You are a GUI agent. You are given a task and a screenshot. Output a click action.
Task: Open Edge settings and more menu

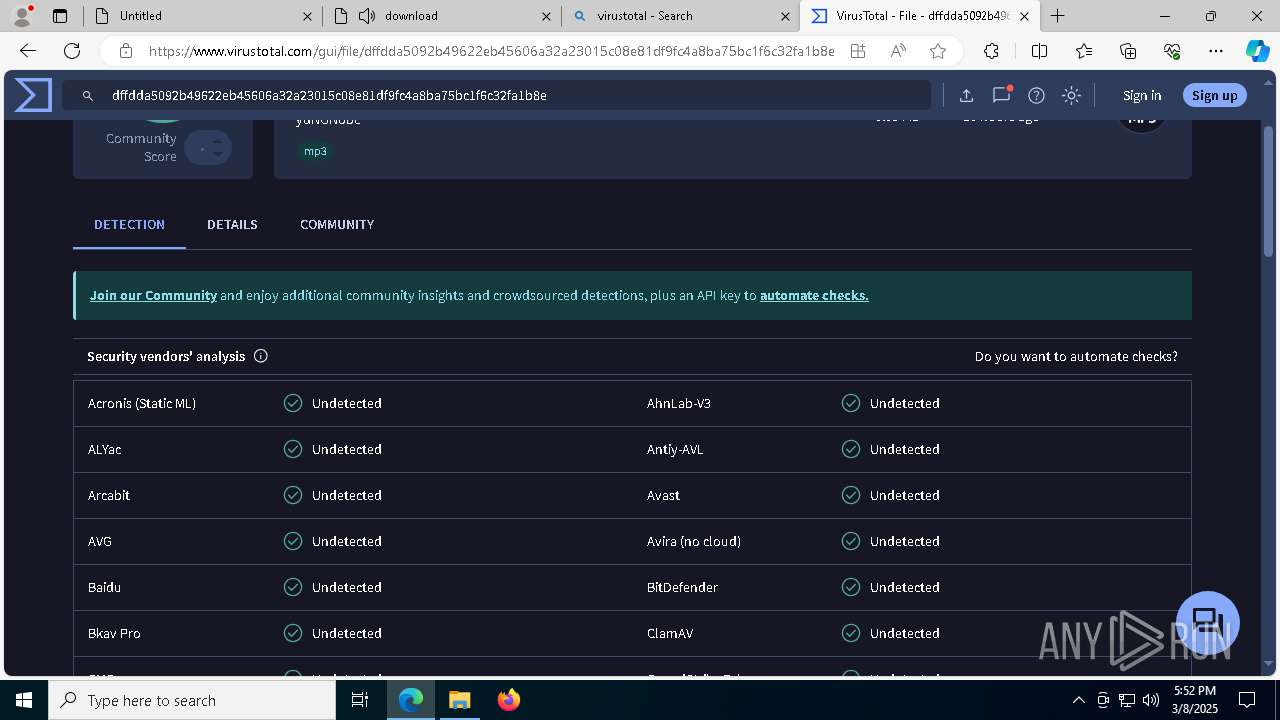point(1216,51)
